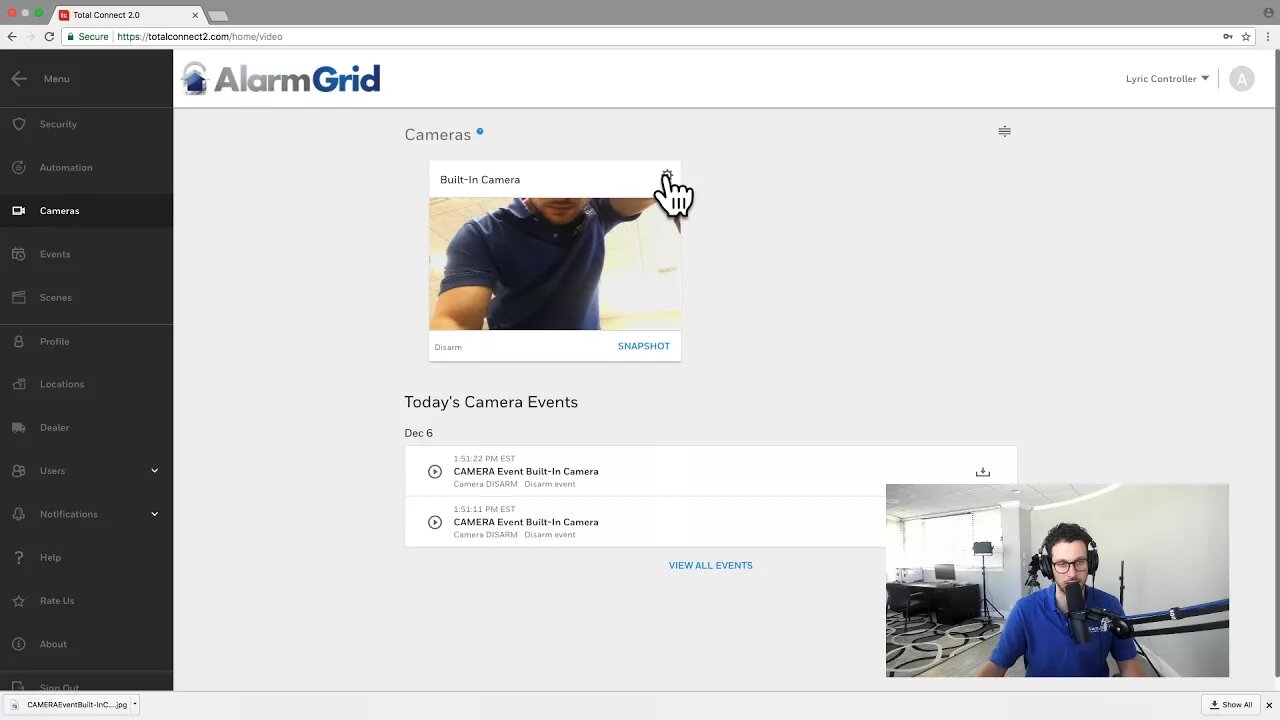Click the Cameras help info dot

tap(480, 131)
